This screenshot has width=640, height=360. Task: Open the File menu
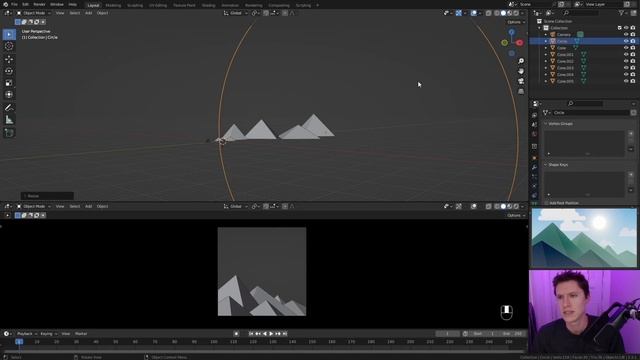[14, 4]
